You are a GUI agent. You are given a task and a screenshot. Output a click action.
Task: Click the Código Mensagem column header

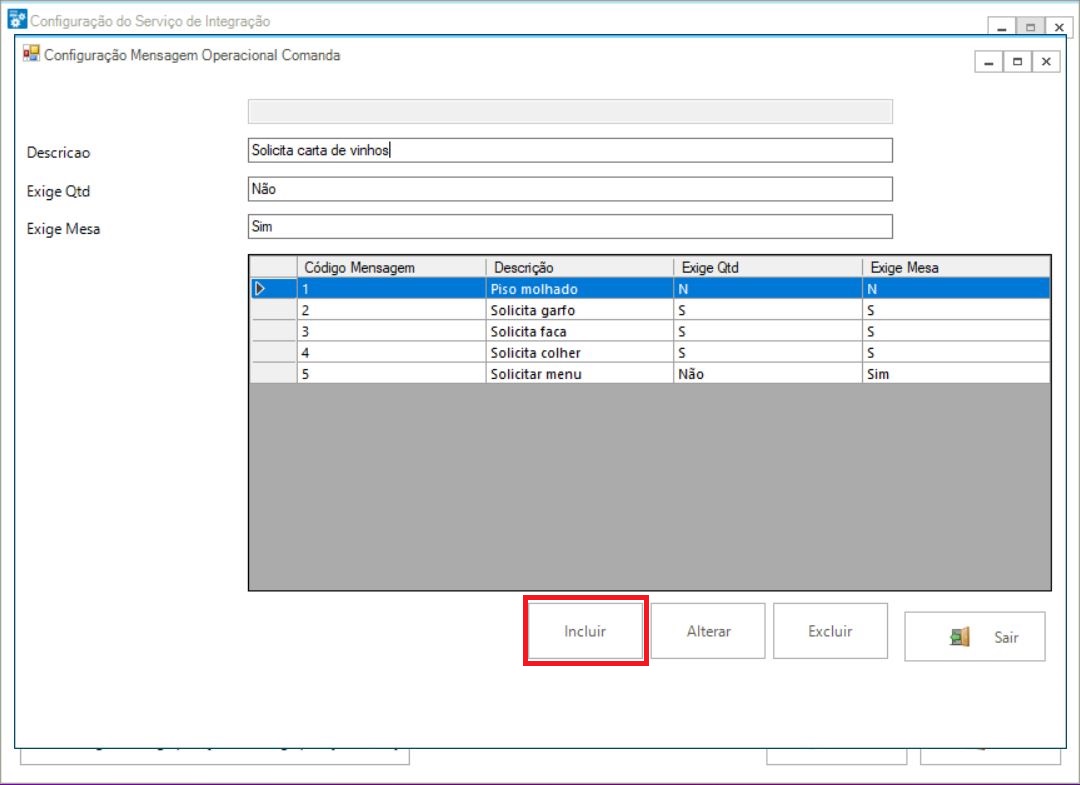tap(391, 267)
